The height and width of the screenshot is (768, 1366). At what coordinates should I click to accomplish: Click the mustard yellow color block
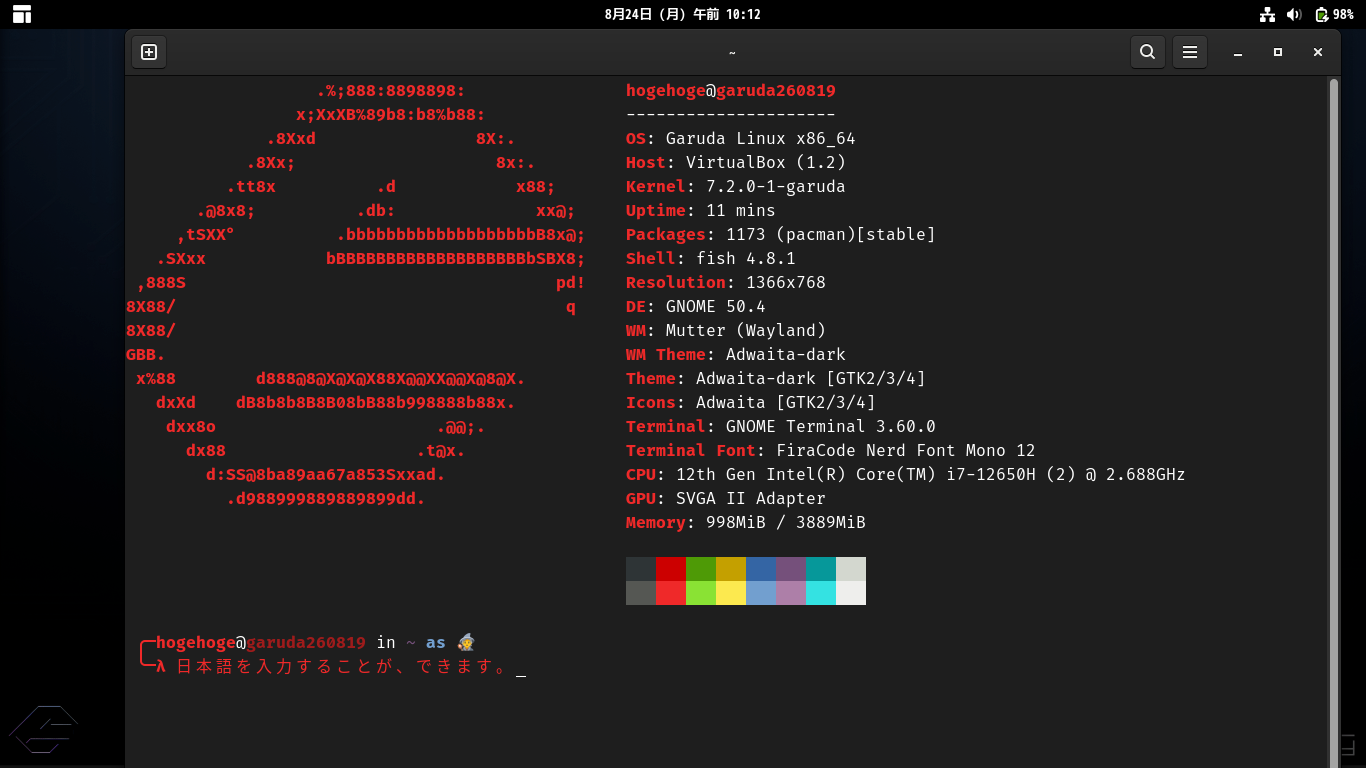coord(731,569)
